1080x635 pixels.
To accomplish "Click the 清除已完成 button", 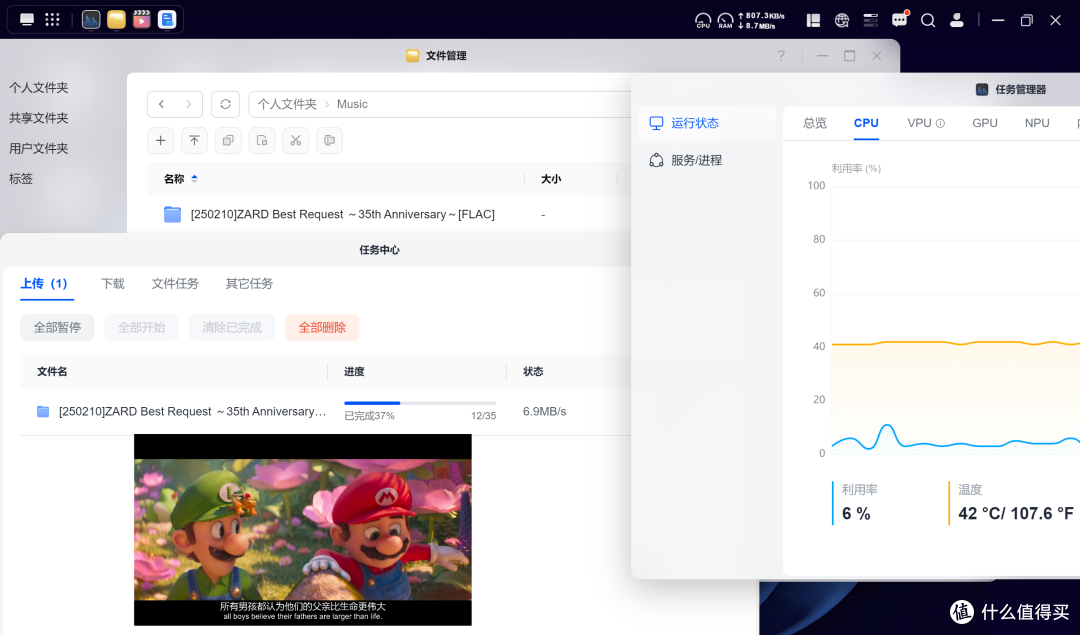I will pos(231,328).
